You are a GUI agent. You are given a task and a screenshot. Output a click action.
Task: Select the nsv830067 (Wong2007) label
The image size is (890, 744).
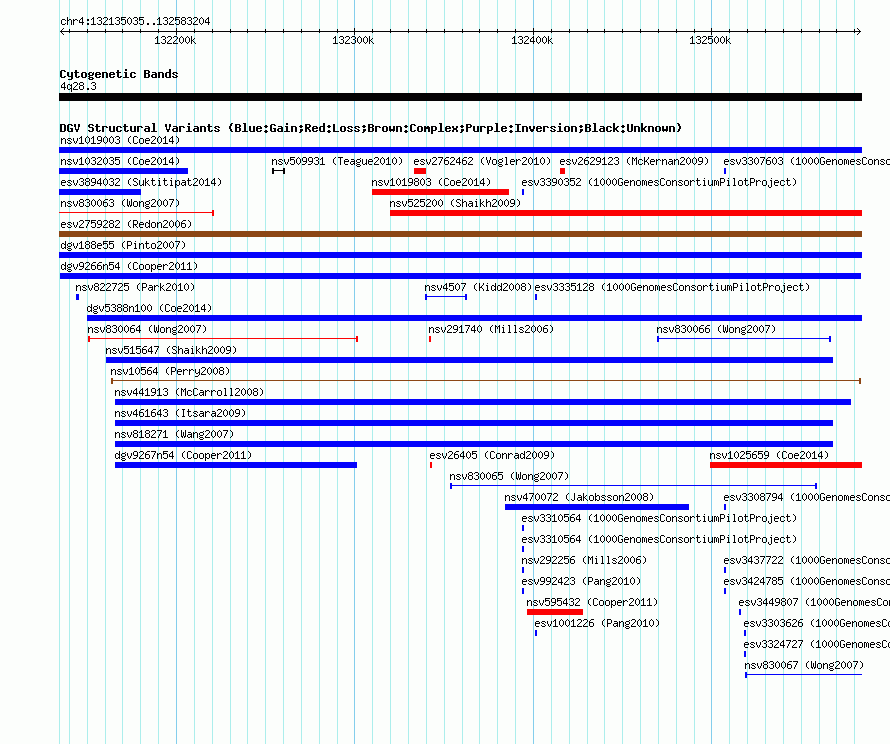coord(804,665)
